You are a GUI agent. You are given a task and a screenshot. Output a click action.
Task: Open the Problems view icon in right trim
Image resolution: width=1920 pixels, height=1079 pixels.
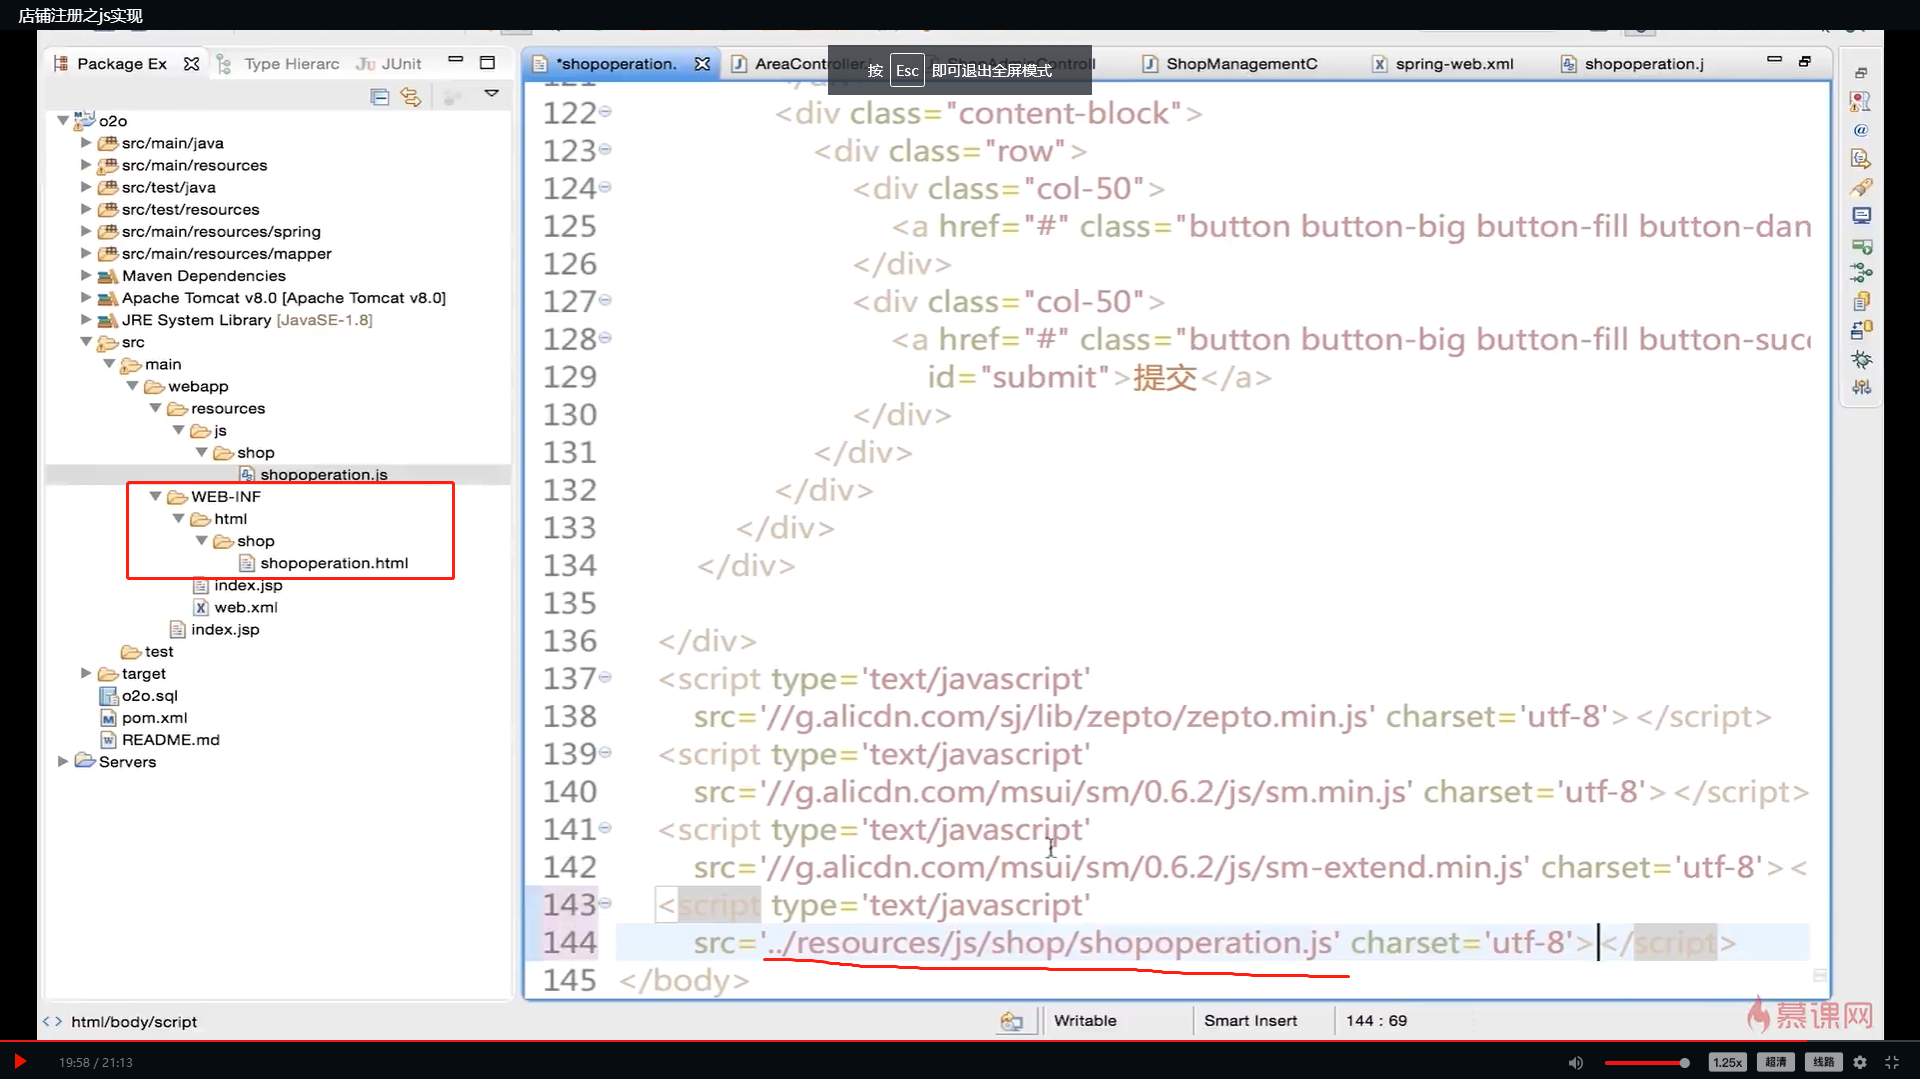[1861, 102]
